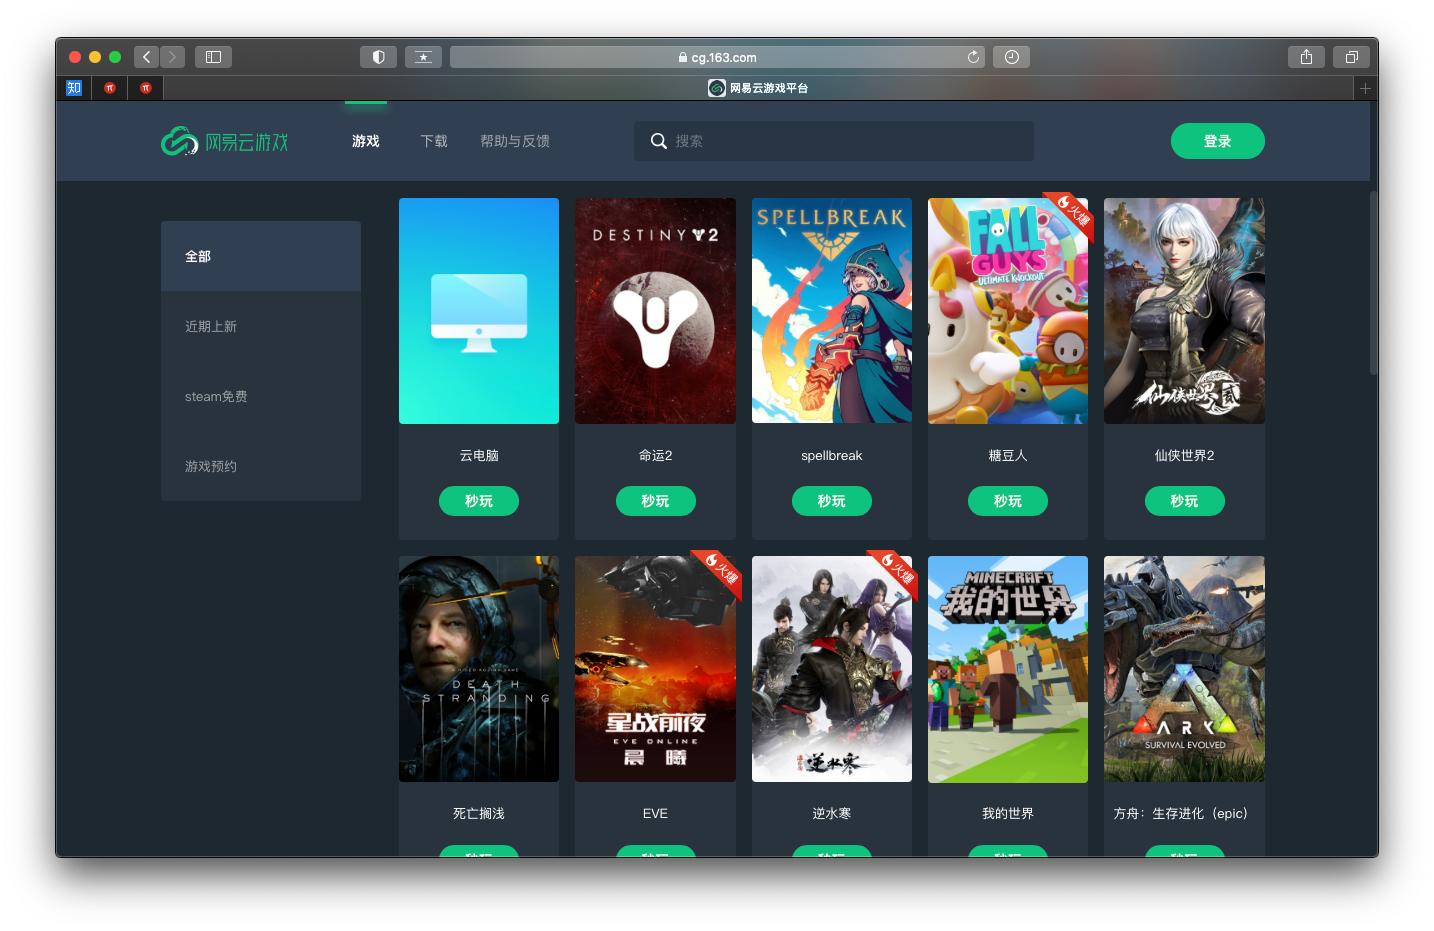Open the Spellbreak cover image
The width and height of the screenshot is (1434, 931).
coord(832,311)
